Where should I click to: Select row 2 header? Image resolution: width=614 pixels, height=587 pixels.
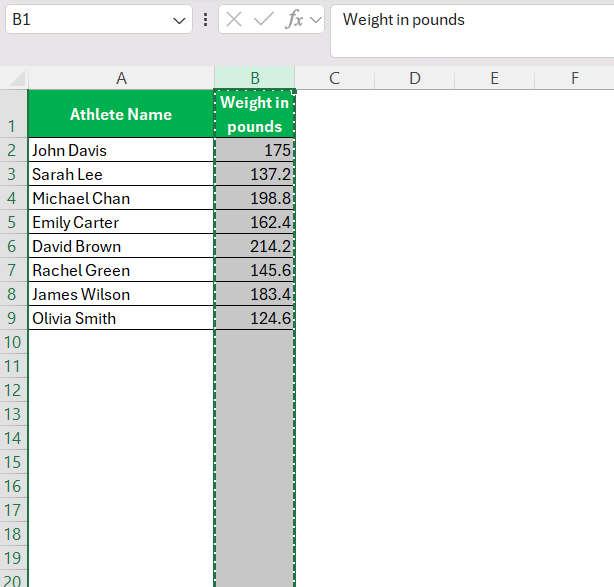click(x=14, y=150)
